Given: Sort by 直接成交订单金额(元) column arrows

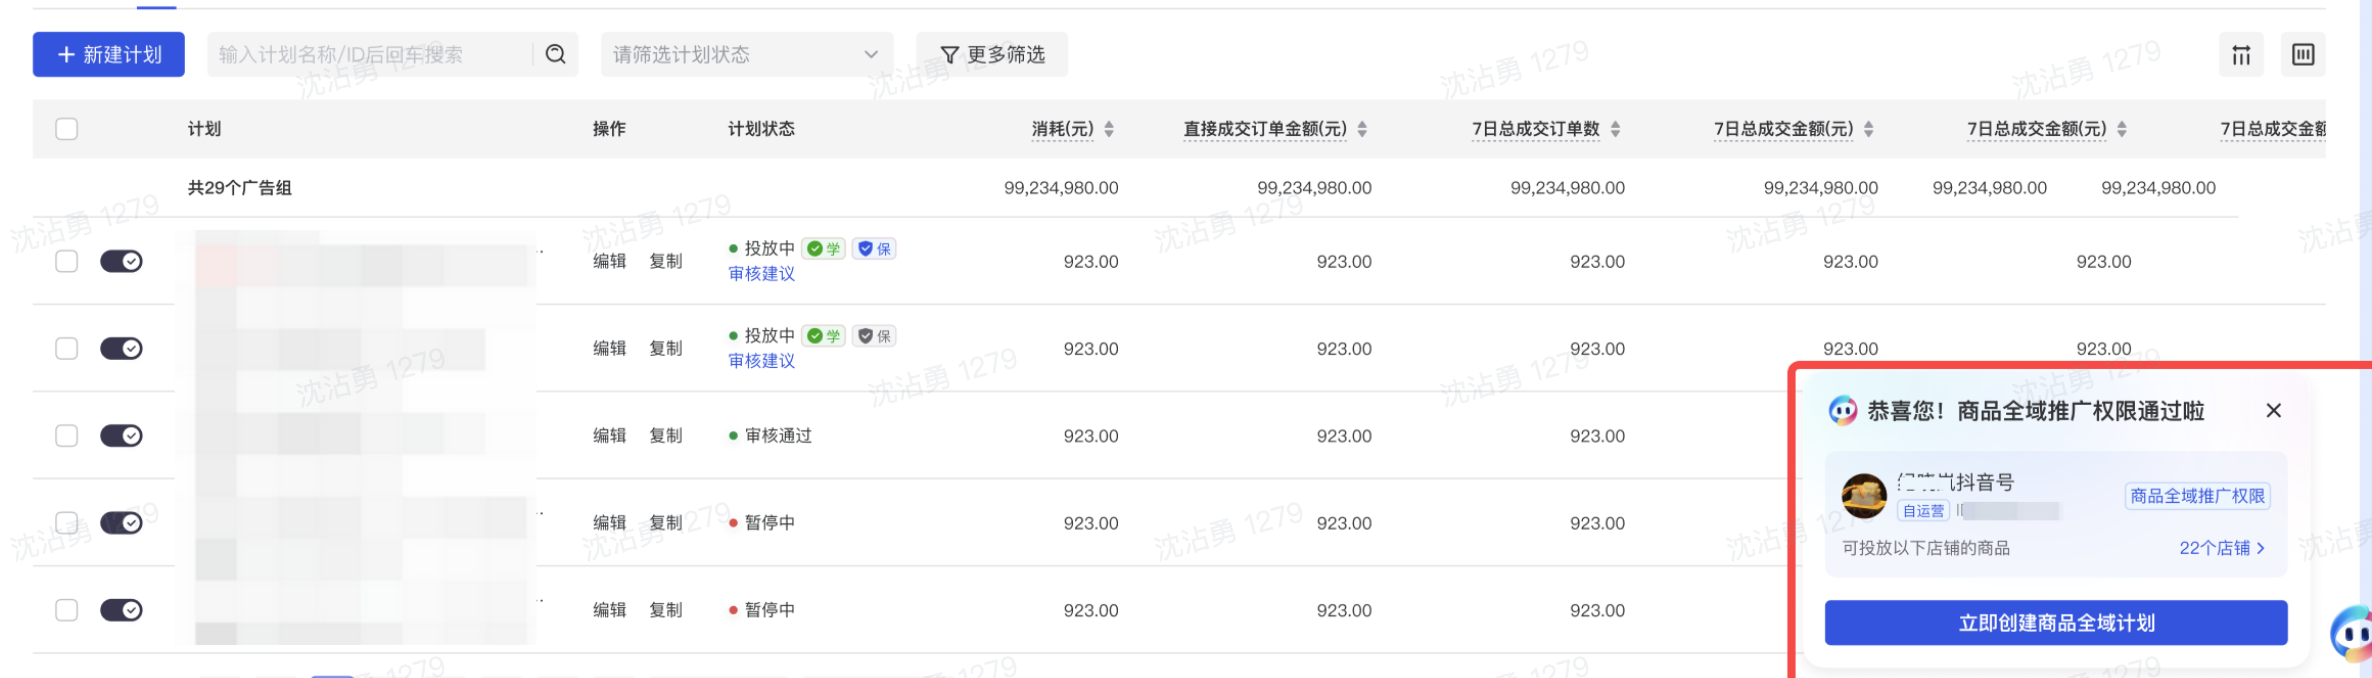Looking at the screenshot, I should (x=1362, y=129).
